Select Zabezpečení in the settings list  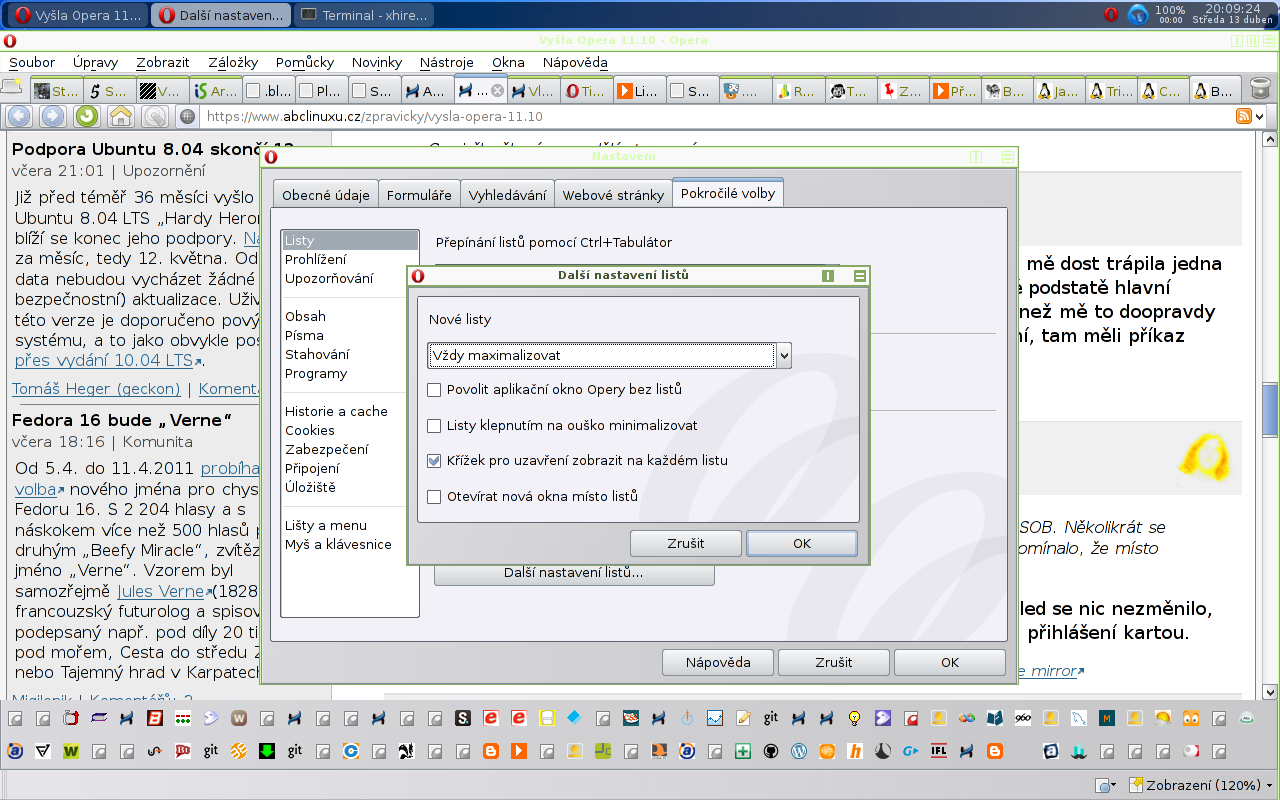point(326,449)
